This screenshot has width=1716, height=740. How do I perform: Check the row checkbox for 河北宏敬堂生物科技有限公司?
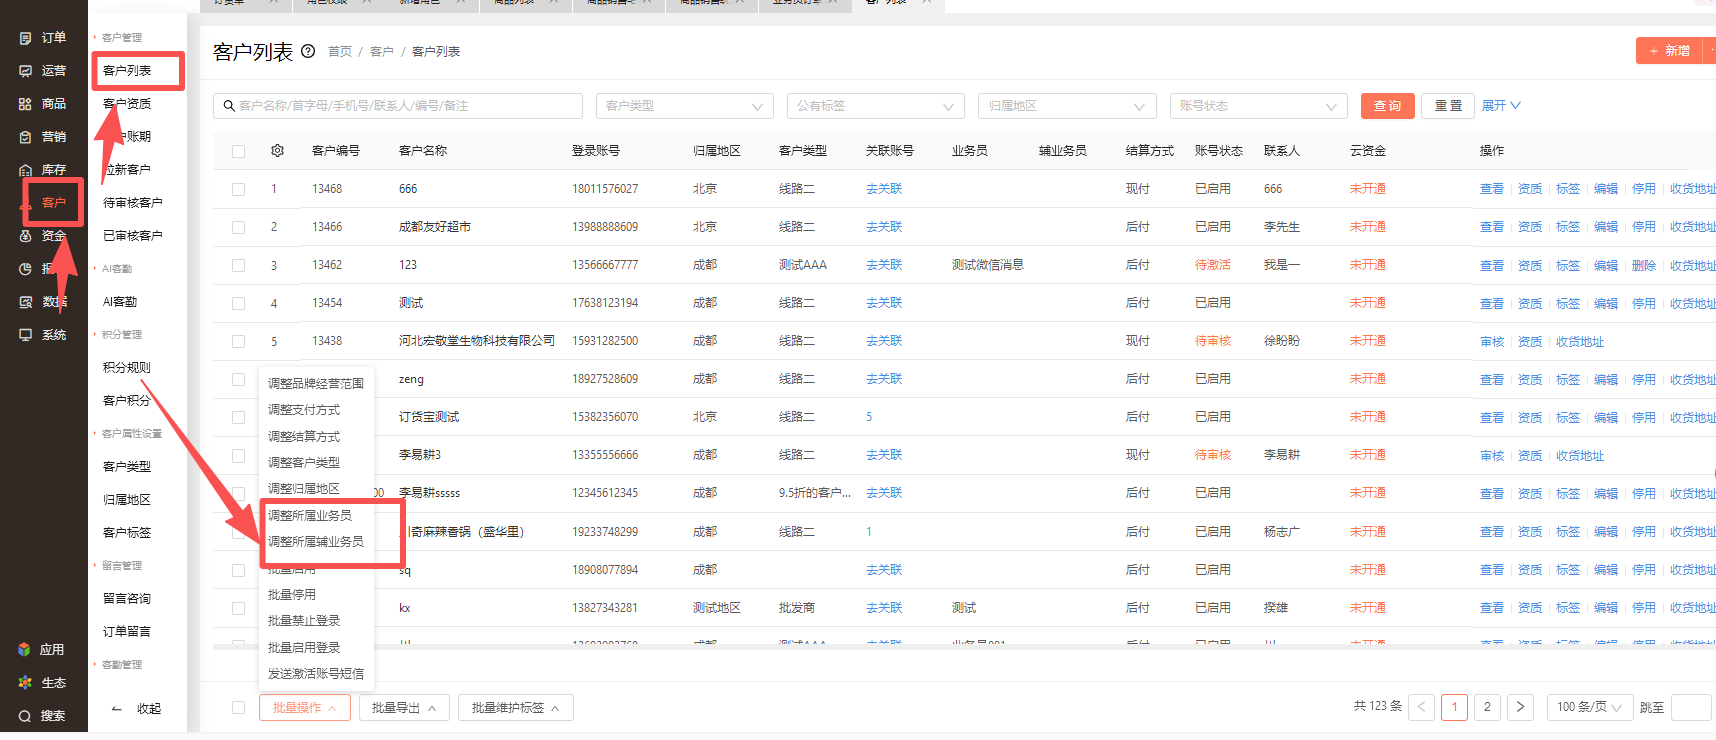[x=238, y=341]
